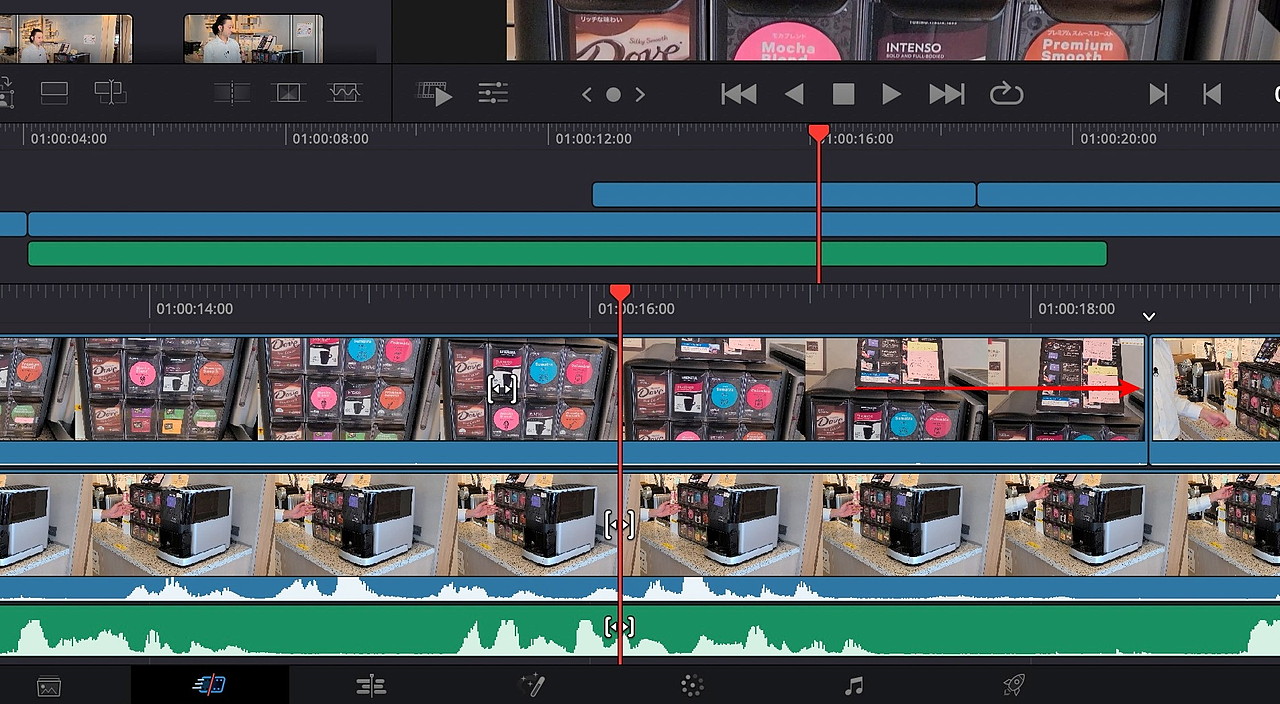Play the timeline forward

click(891, 94)
